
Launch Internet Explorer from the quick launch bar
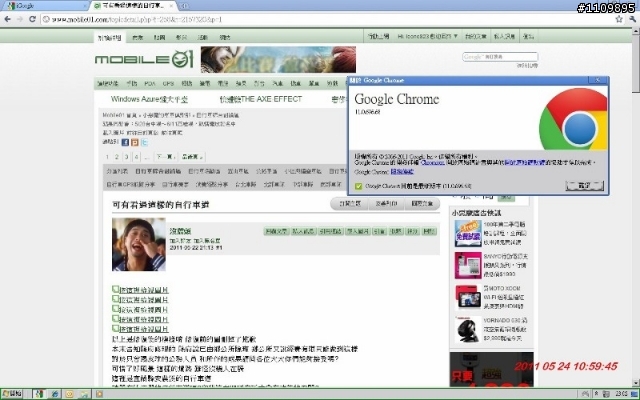pos(55,394)
